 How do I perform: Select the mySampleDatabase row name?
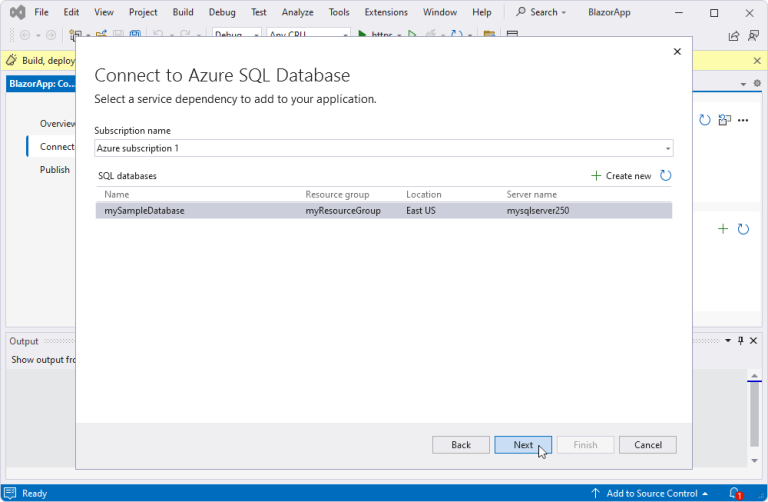(x=144, y=211)
